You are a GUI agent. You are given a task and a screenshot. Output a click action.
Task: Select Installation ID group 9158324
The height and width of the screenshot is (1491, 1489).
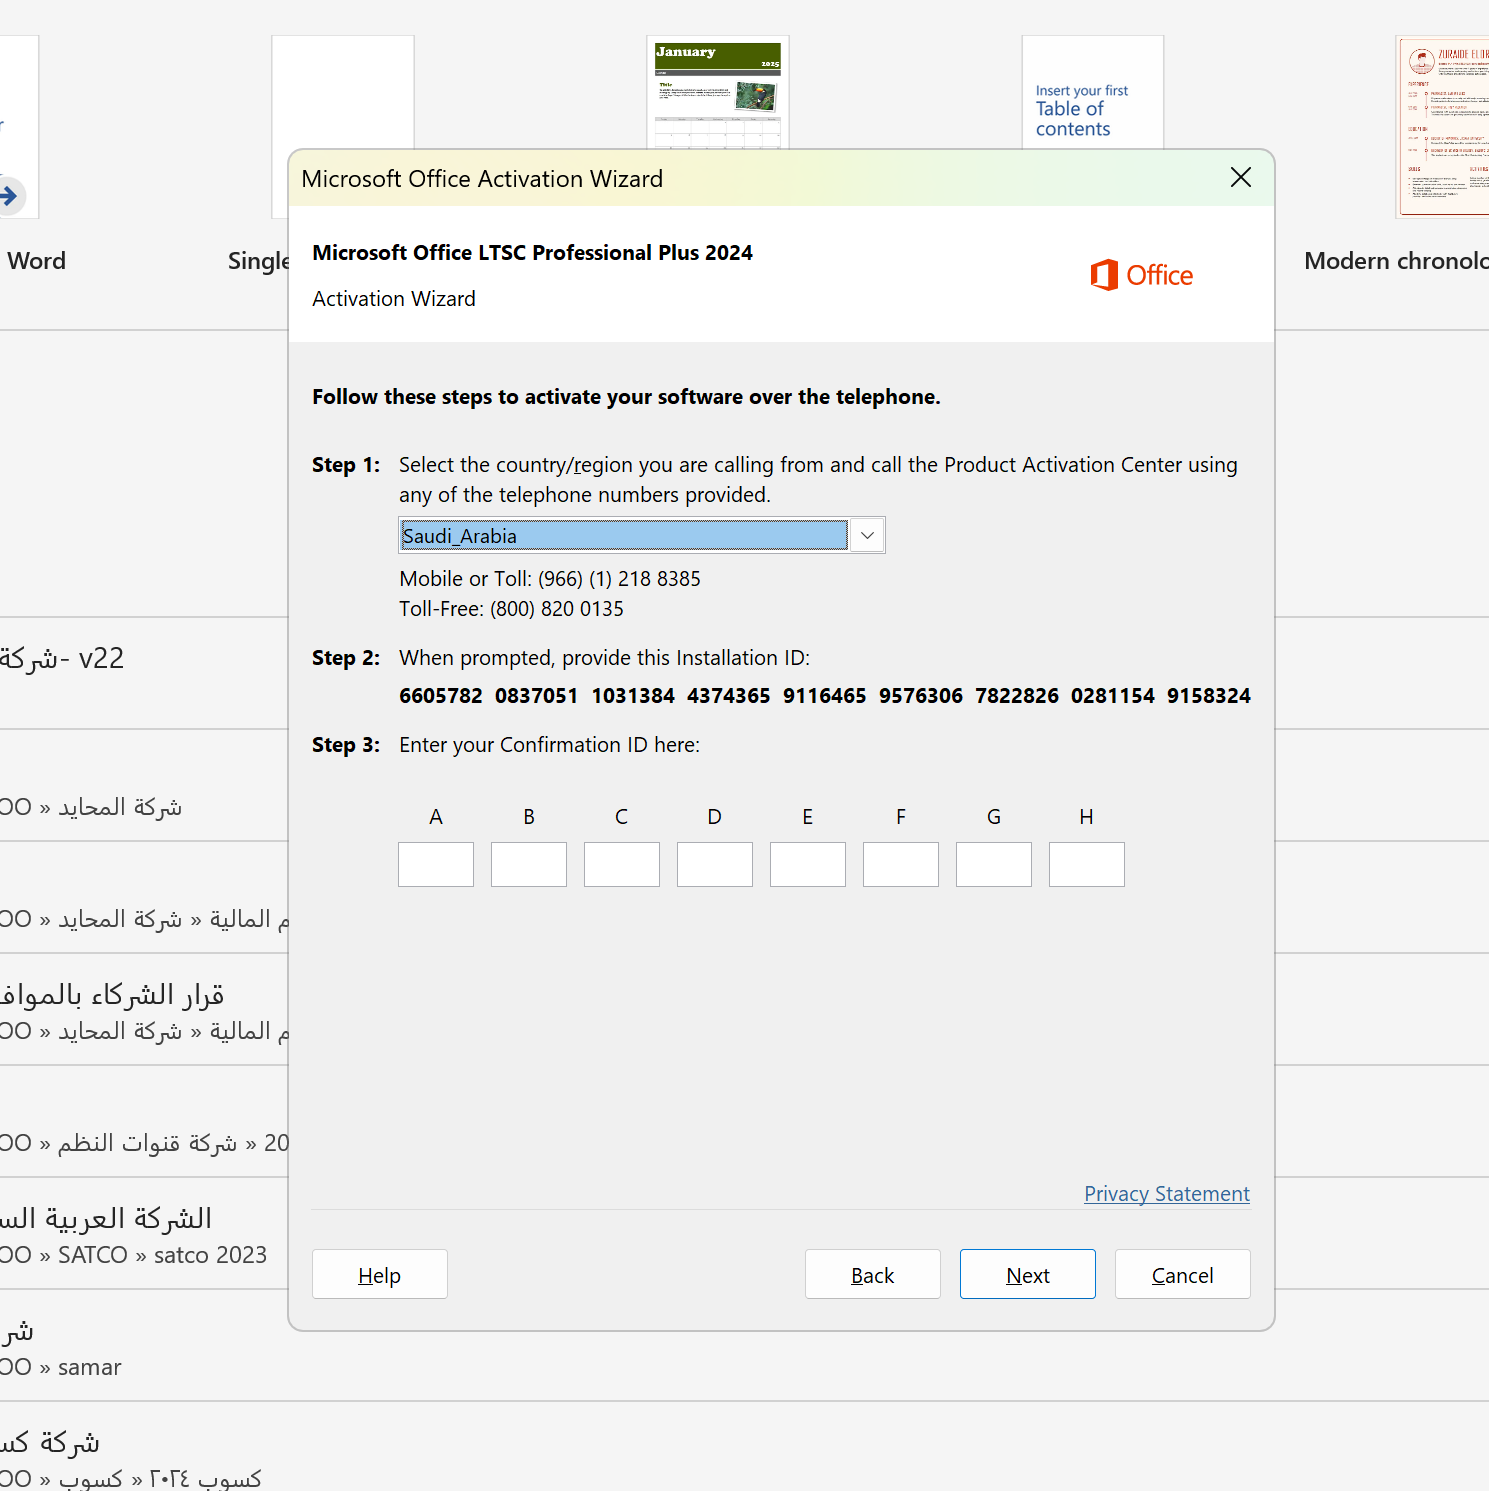(x=1208, y=696)
